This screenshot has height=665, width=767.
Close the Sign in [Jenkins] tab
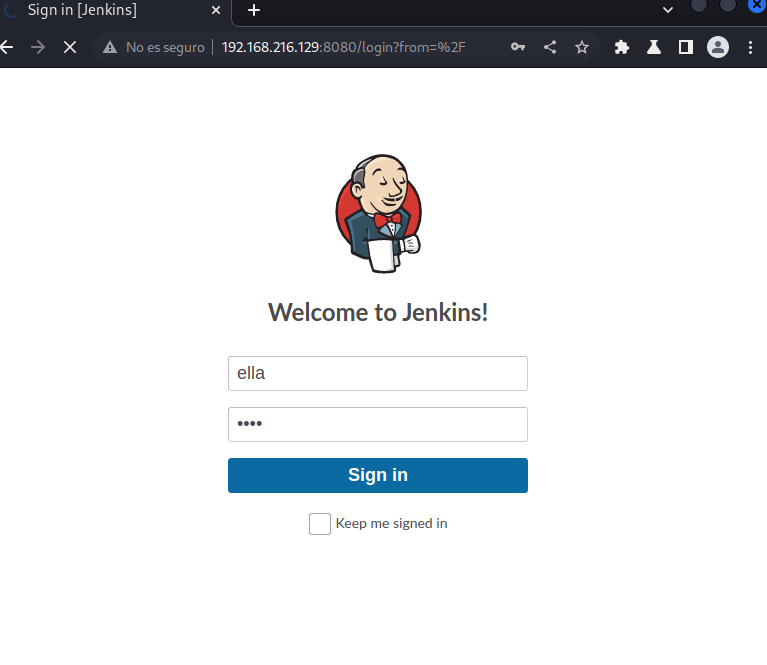(216, 10)
